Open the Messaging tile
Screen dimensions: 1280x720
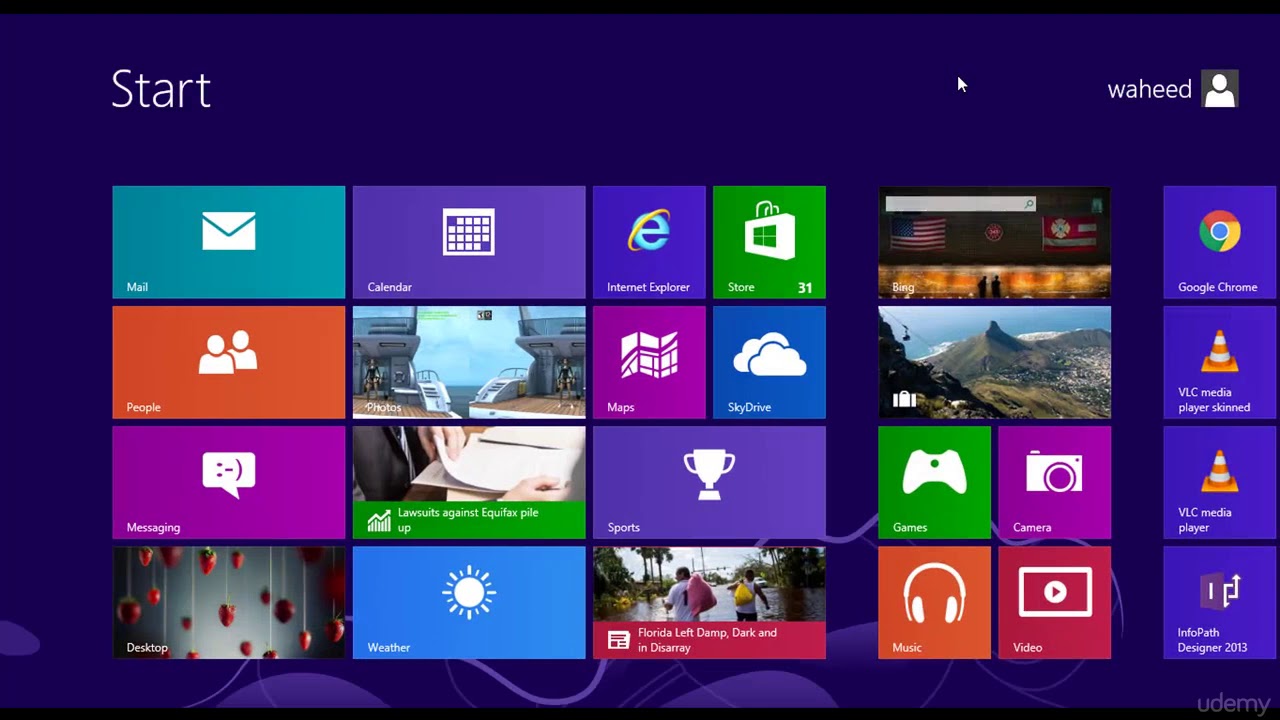pos(229,482)
